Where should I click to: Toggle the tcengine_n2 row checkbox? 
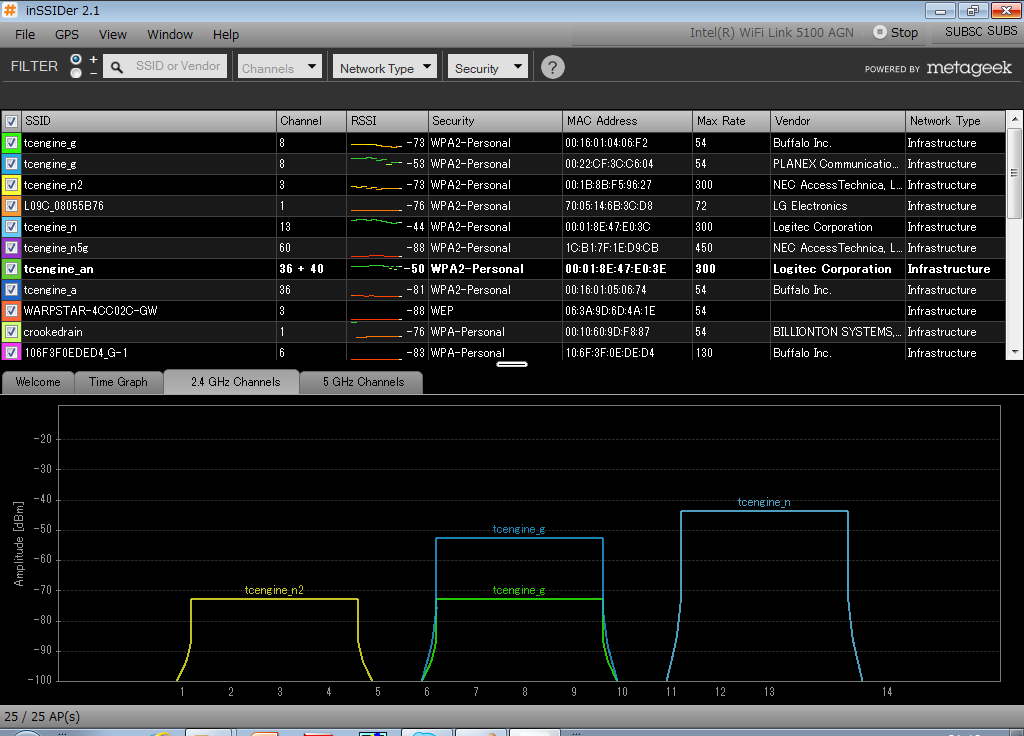pos(11,185)
